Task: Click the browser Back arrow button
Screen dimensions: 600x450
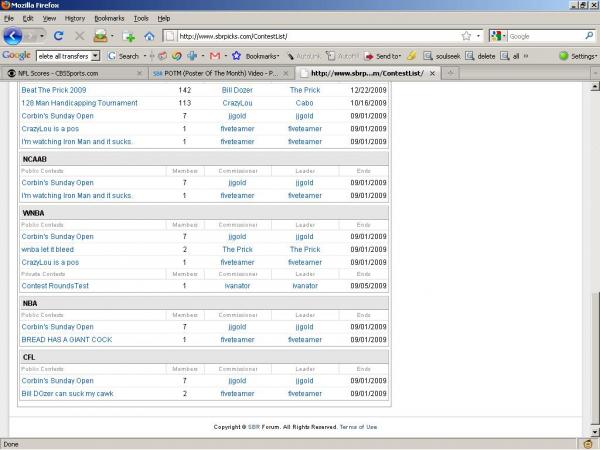Action: [x=13, y=36]
